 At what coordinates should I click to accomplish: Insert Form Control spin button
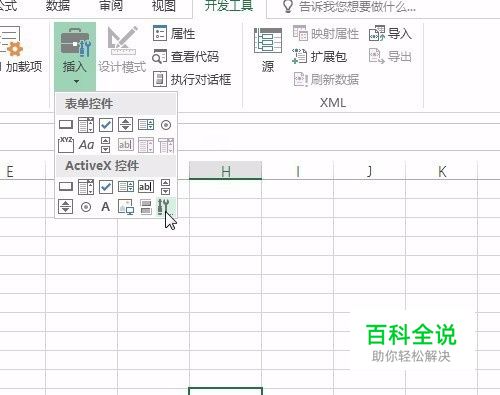point(126,125)
